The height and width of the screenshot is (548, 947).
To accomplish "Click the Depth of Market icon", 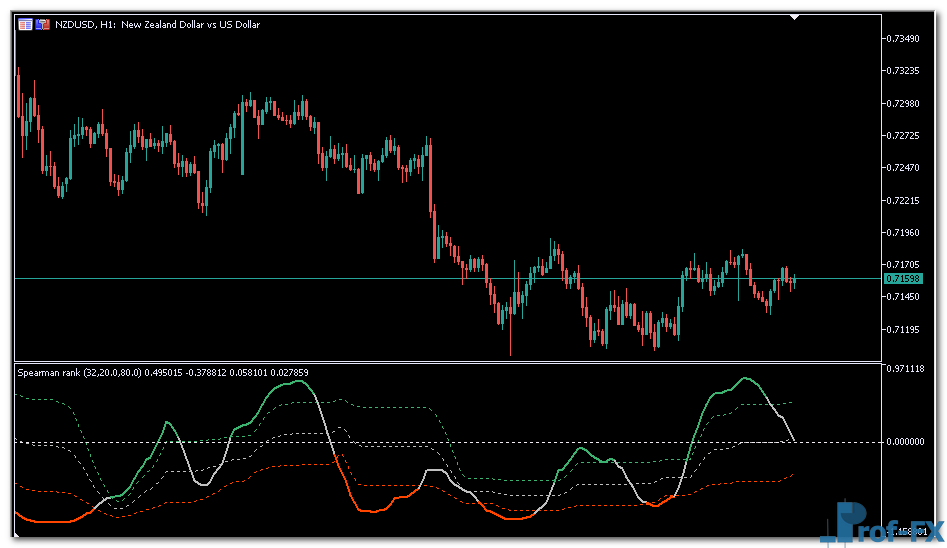I will pyautogui.click(x=43, y=24).
